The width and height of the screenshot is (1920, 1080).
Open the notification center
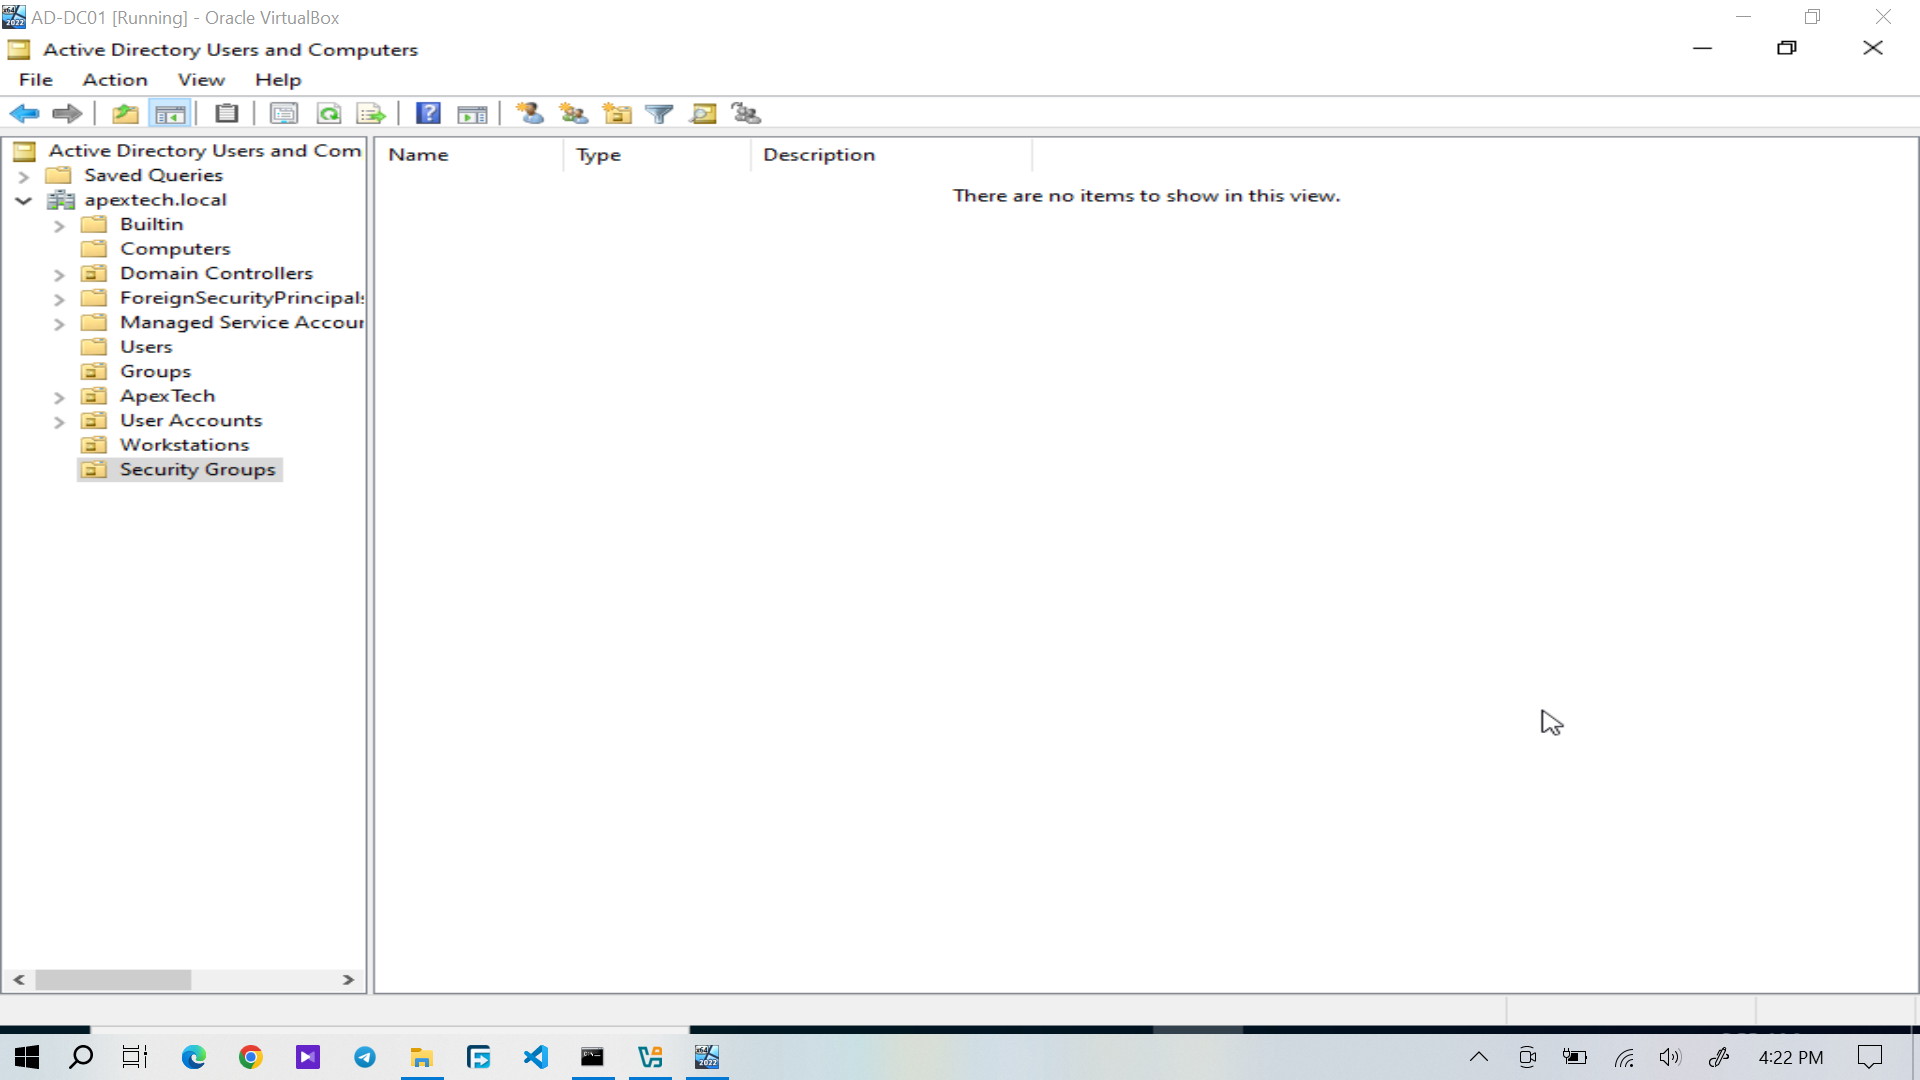1869,1057
